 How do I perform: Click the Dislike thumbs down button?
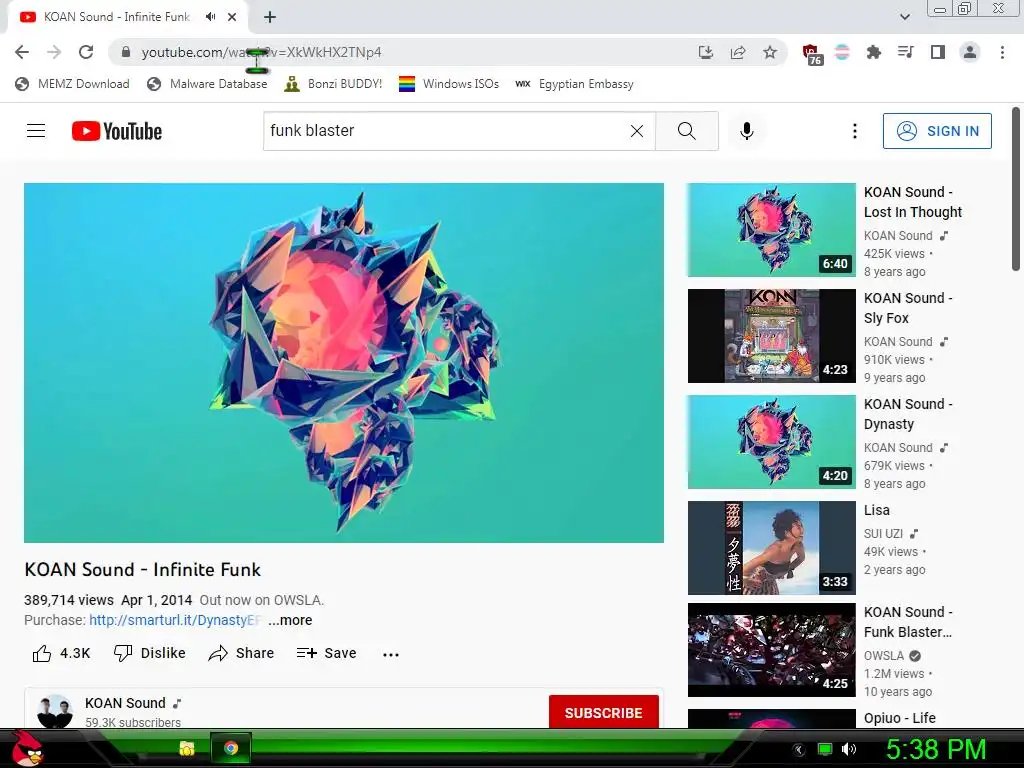pyautogui.click(x=150, y=653)
